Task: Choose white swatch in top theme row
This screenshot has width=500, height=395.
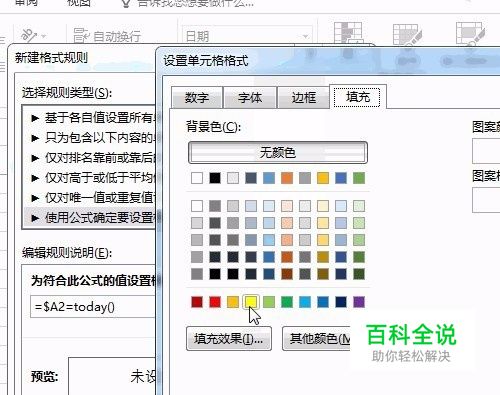Action: coord(197,178)
